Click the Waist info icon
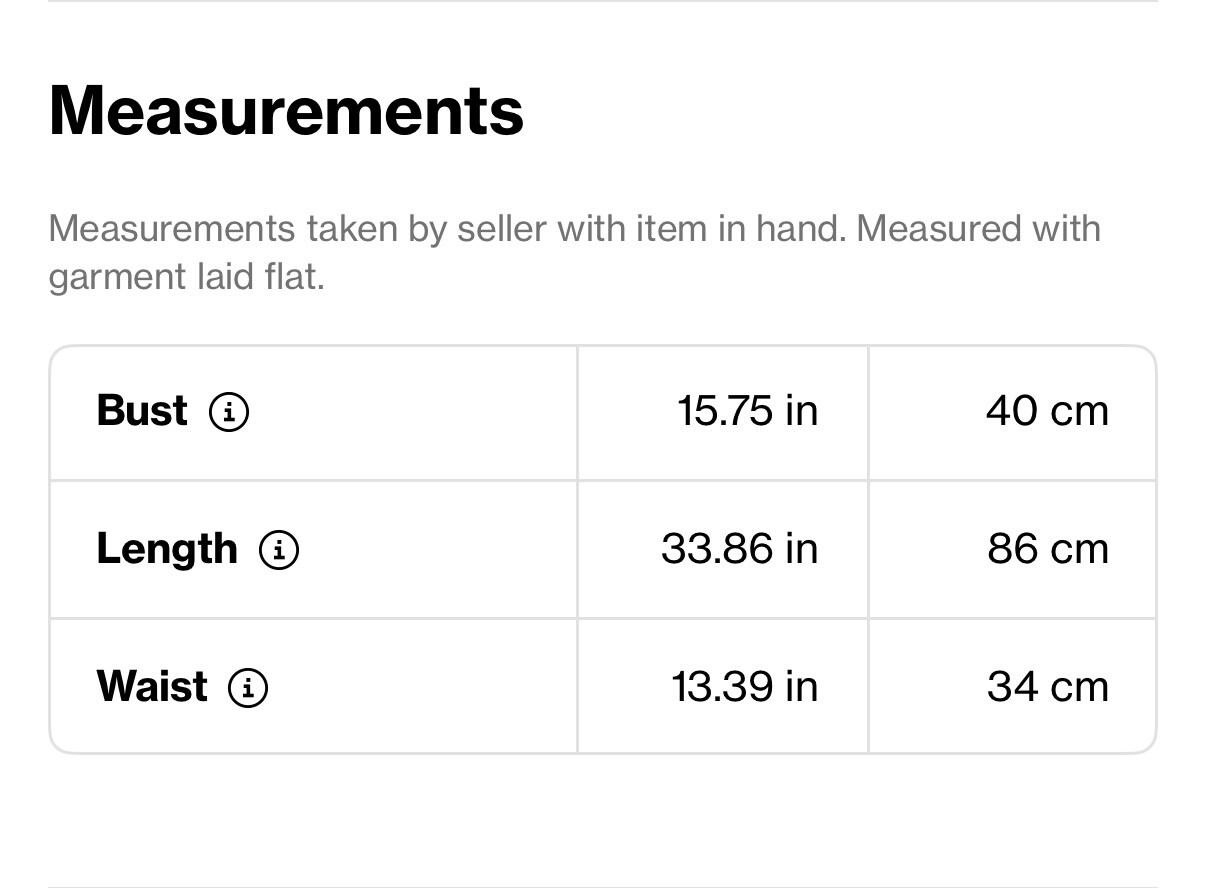Screen dimensions: 1206x888 (248, 687)
